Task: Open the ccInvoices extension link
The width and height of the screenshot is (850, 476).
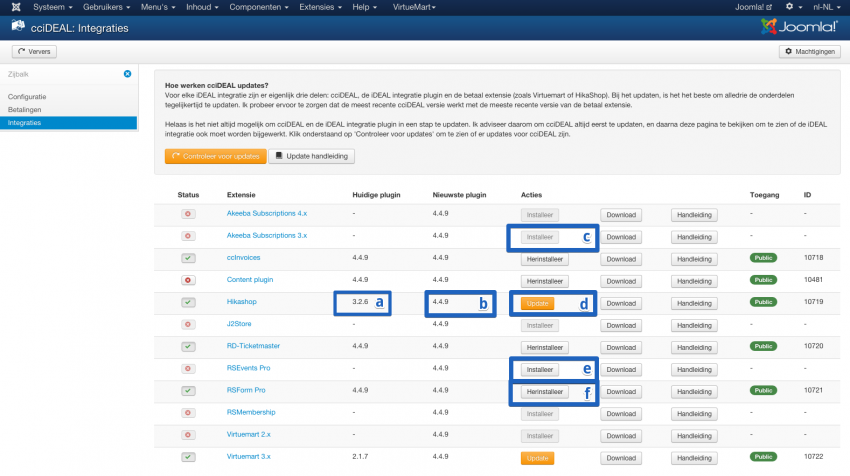Action: [243, 258]
